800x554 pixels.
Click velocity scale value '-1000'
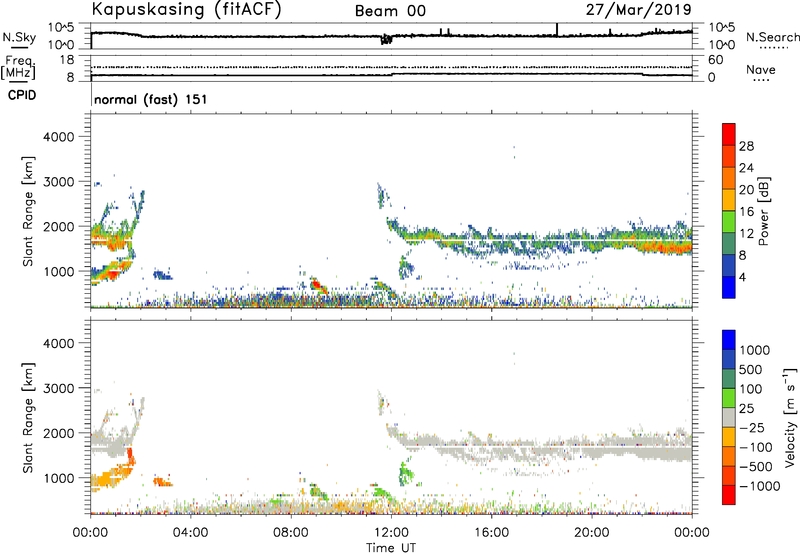[x=759, y=486]
